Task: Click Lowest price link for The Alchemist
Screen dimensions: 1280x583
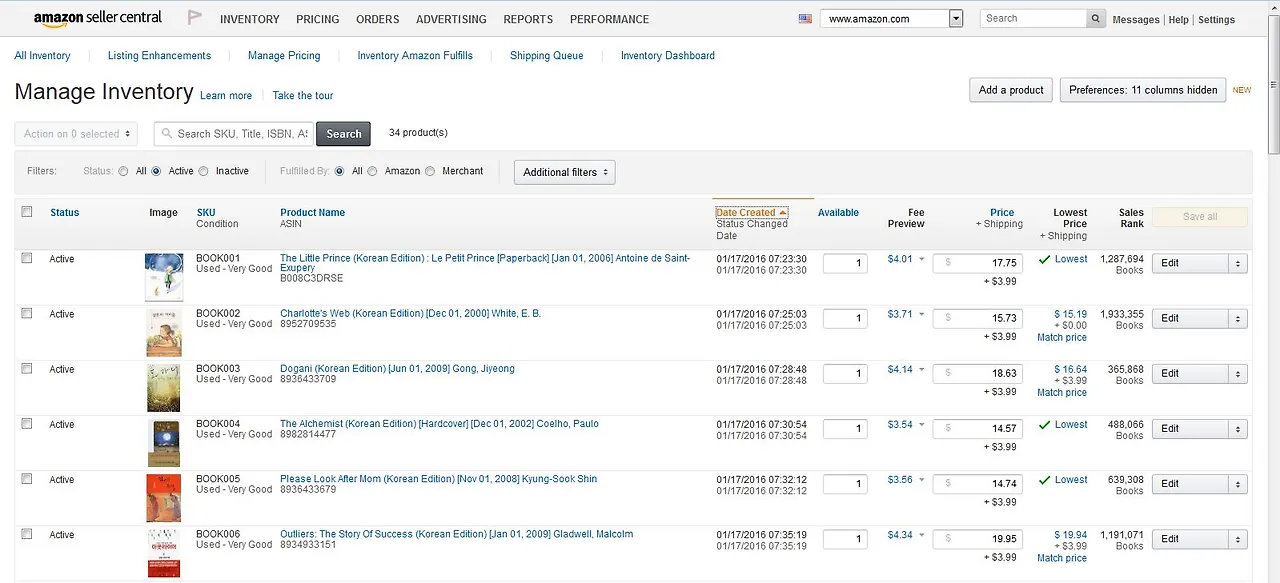Action: point(1071,424)
